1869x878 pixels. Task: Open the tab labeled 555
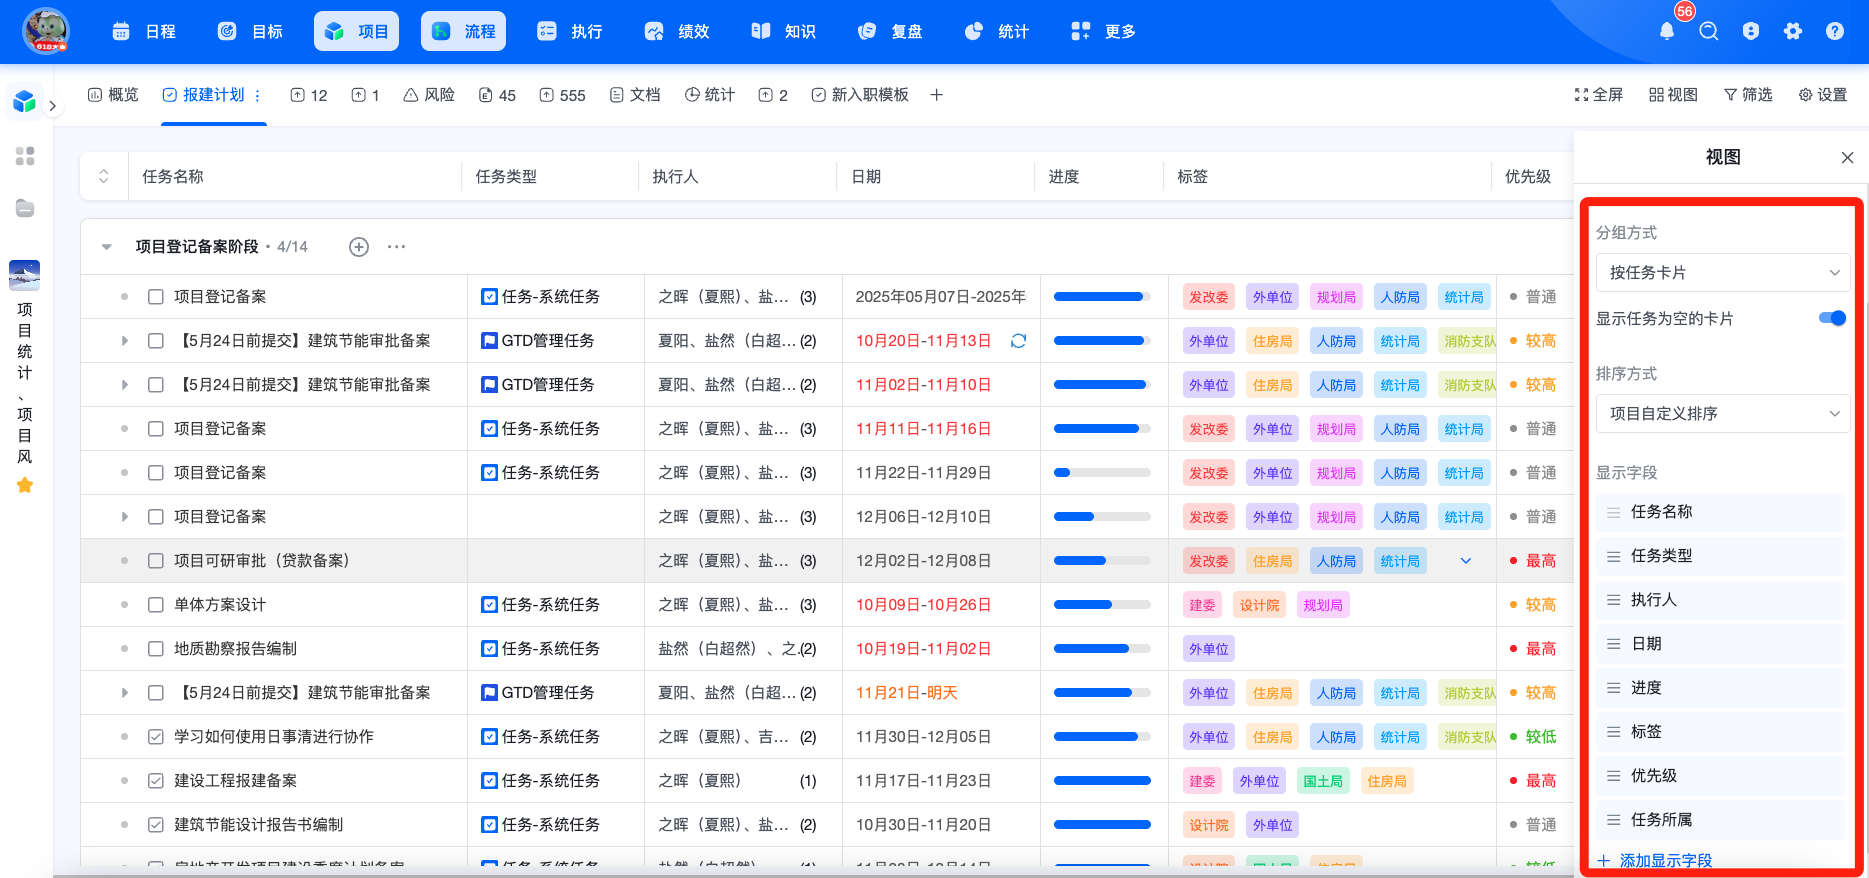(x=562, y=95)
